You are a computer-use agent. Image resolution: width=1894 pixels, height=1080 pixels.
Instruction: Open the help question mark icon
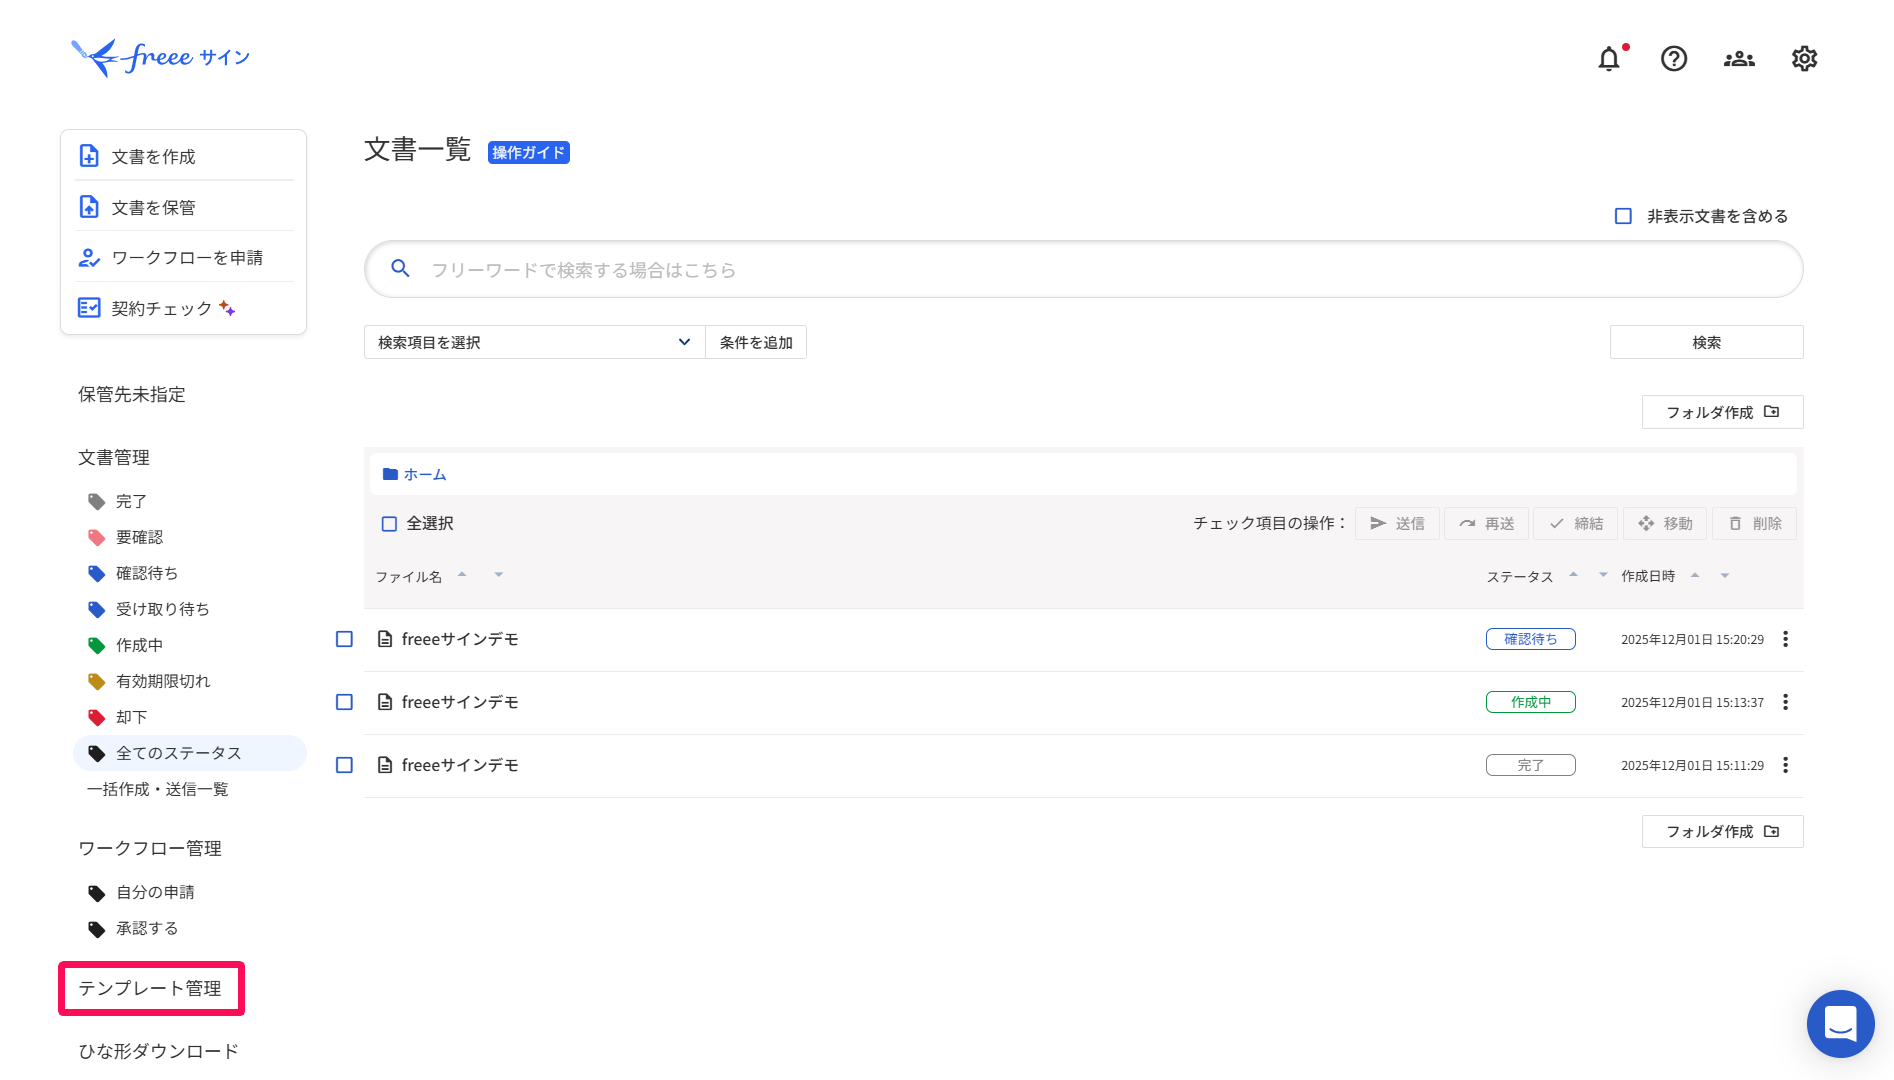1674,59
